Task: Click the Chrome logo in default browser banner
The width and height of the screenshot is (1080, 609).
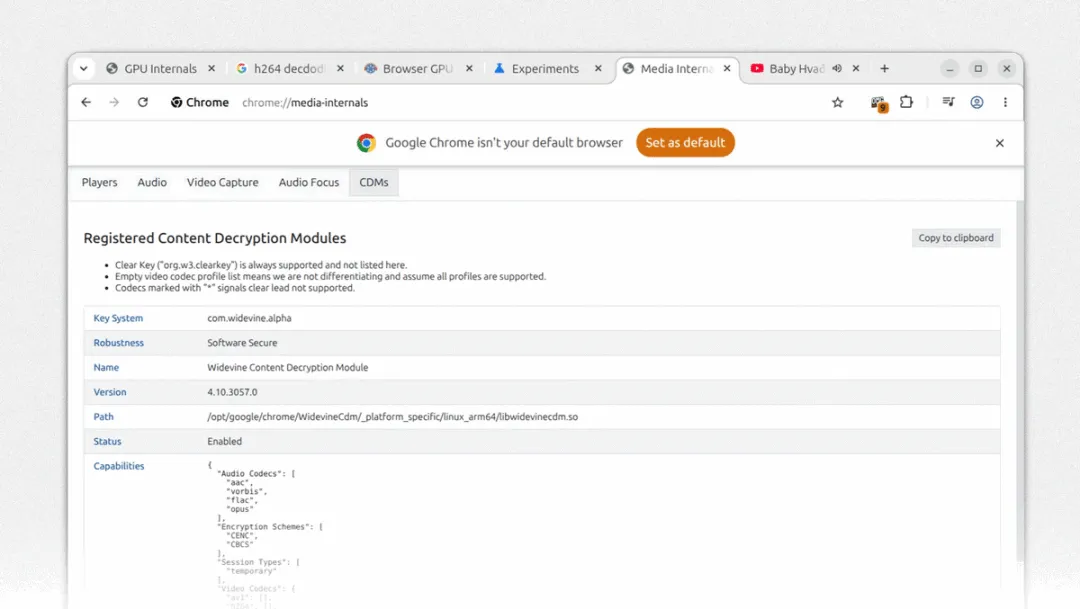Action: [366, 143]
